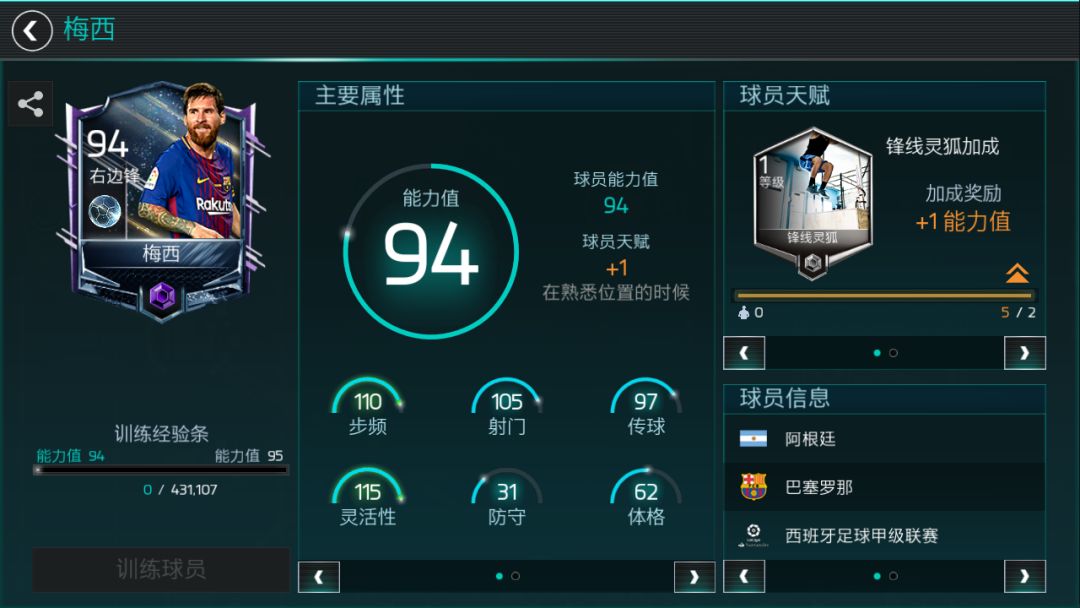
Task: Tap the purple hexagon gem on Messi's card
Action: click(x=163, y=296)
